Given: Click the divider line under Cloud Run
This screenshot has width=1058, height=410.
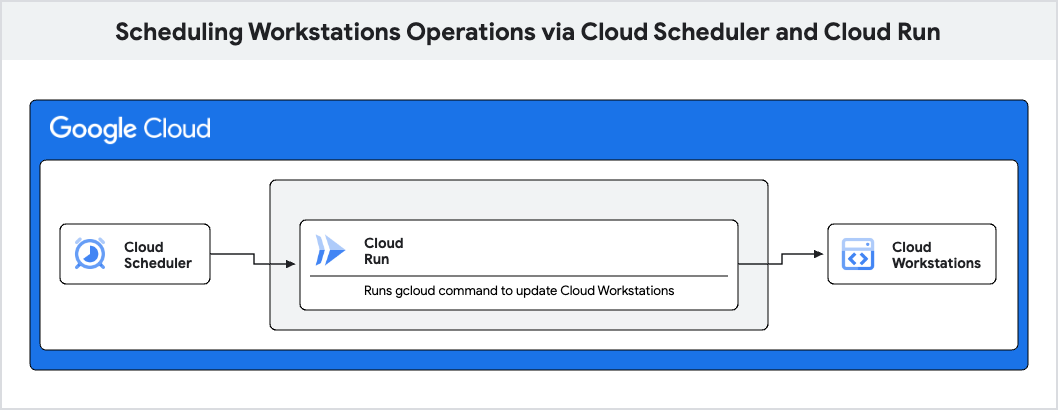Looking at the screenshot, I should (518, 275).
